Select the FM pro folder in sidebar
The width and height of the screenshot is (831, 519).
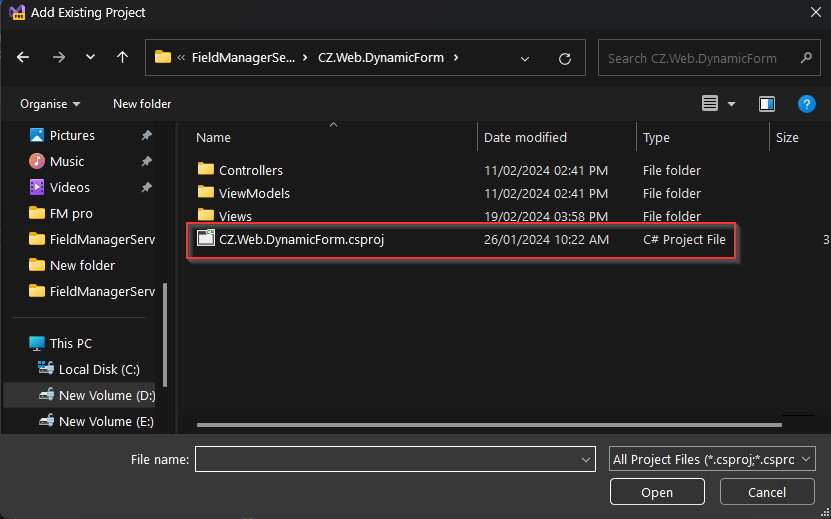click(x=71, y=213)
